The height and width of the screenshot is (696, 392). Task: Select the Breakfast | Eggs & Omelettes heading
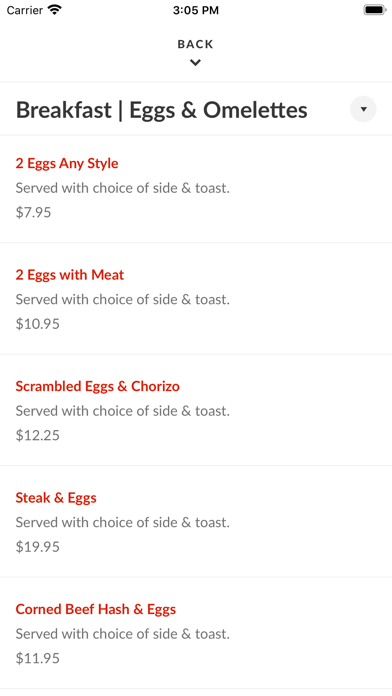[162, 110]
